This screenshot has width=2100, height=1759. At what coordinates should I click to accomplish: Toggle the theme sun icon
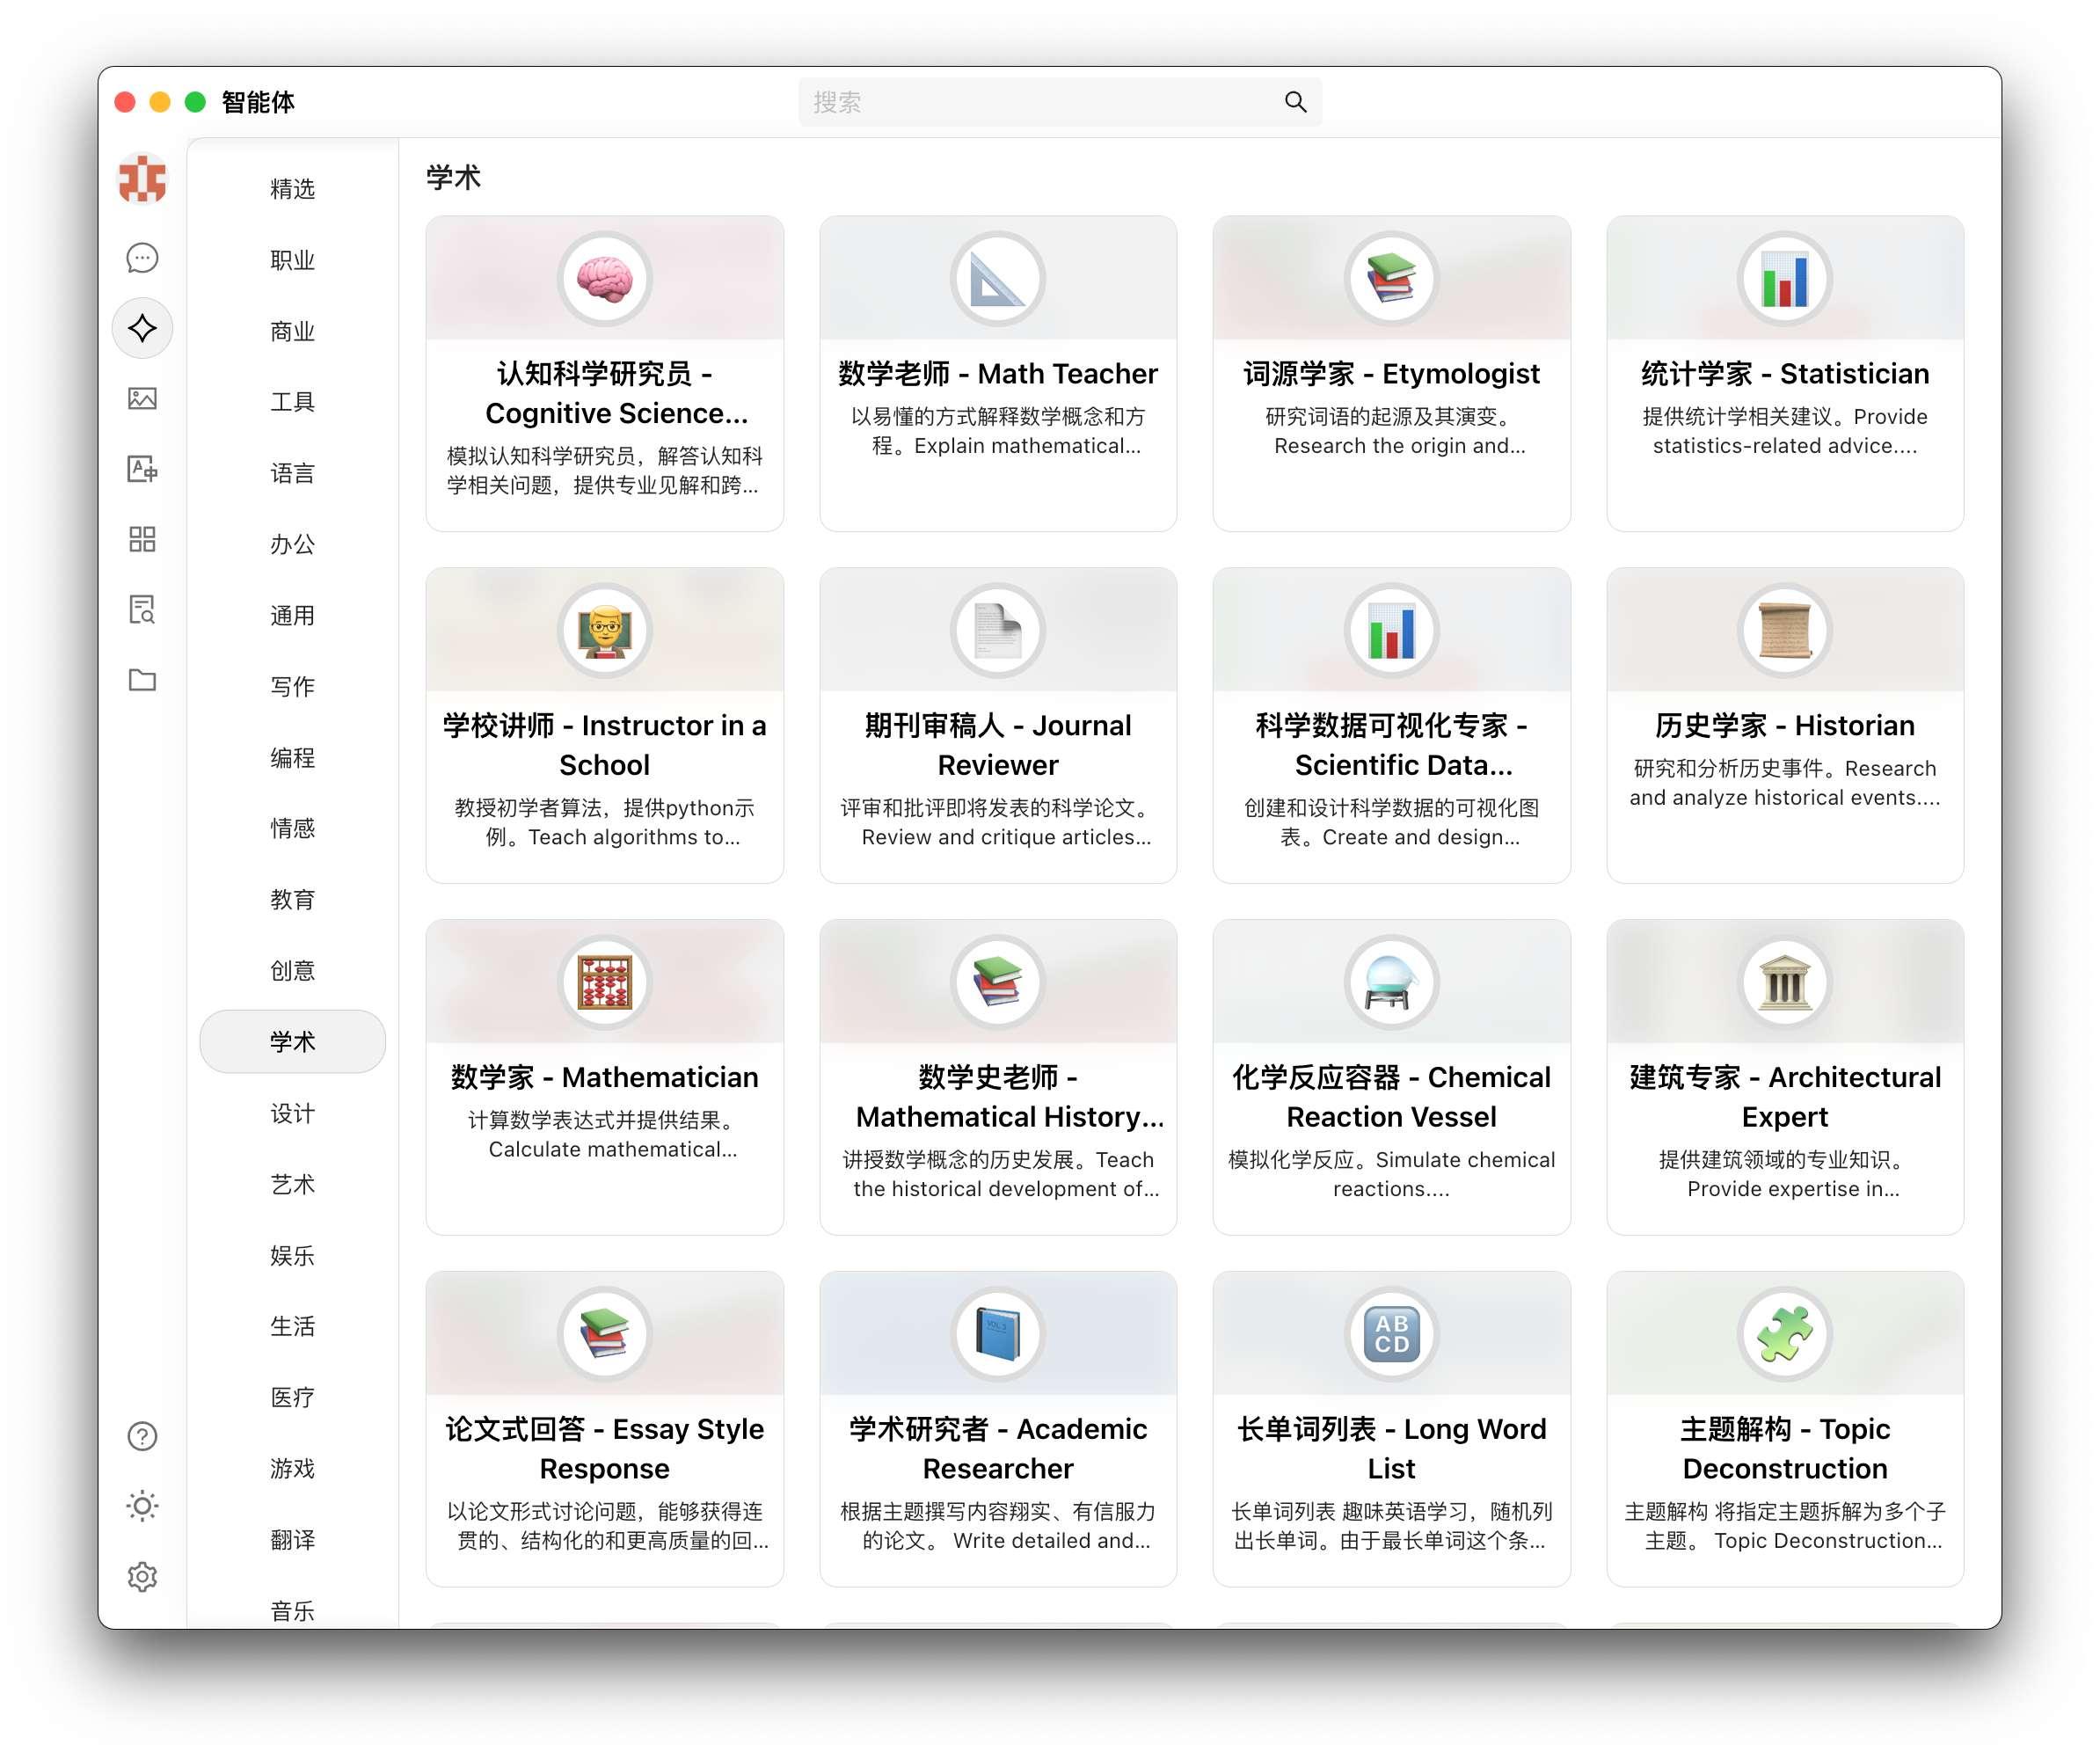[x=142, y=1507]
